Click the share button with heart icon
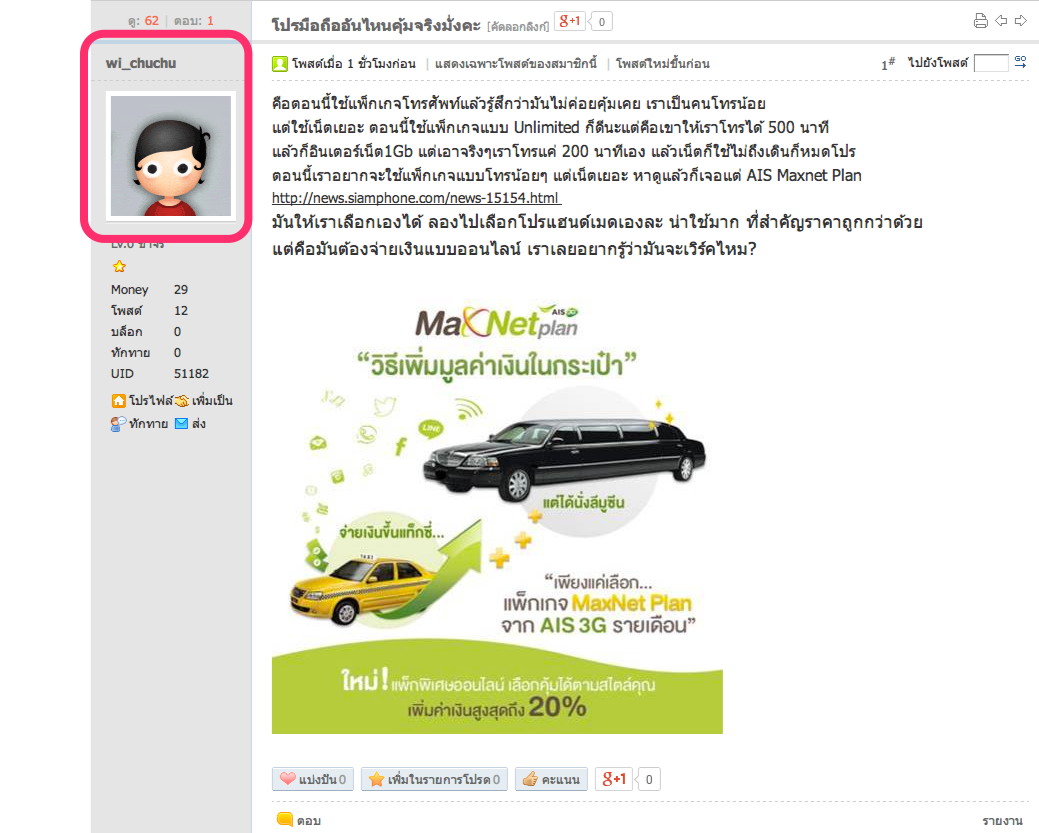1039x833 pixels. pyautogui.click(x=313, y=779)
